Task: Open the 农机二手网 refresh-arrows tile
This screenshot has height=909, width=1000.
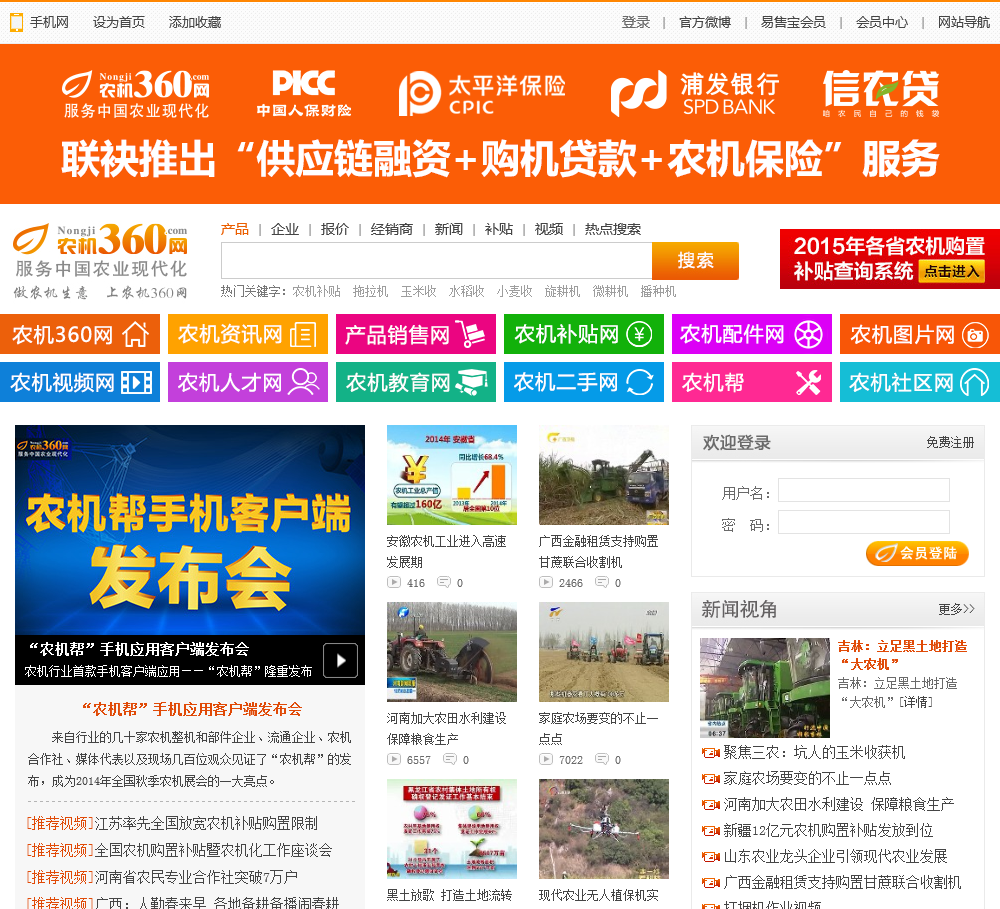Action: (x=584, y=382)
